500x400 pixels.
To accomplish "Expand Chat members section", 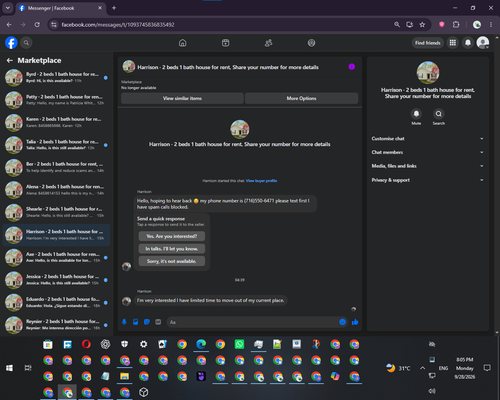I will [428, 152].
